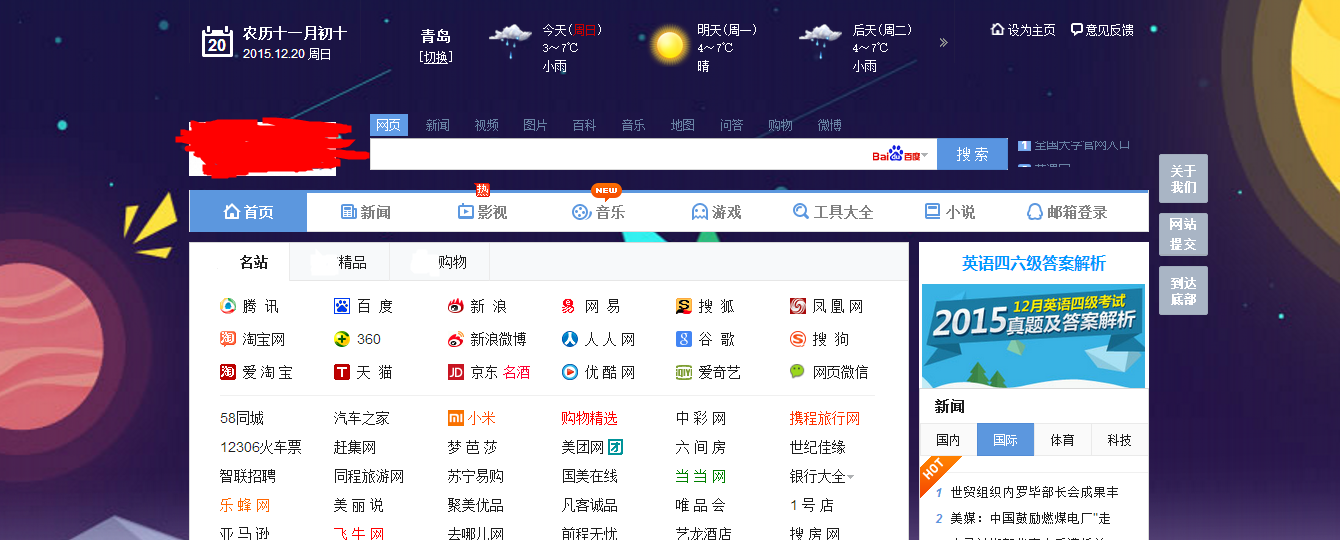Open the 英语四六级答案解析 heading link
Viewport: 1340px width, 540px height.
click(x=1034, y=263)
